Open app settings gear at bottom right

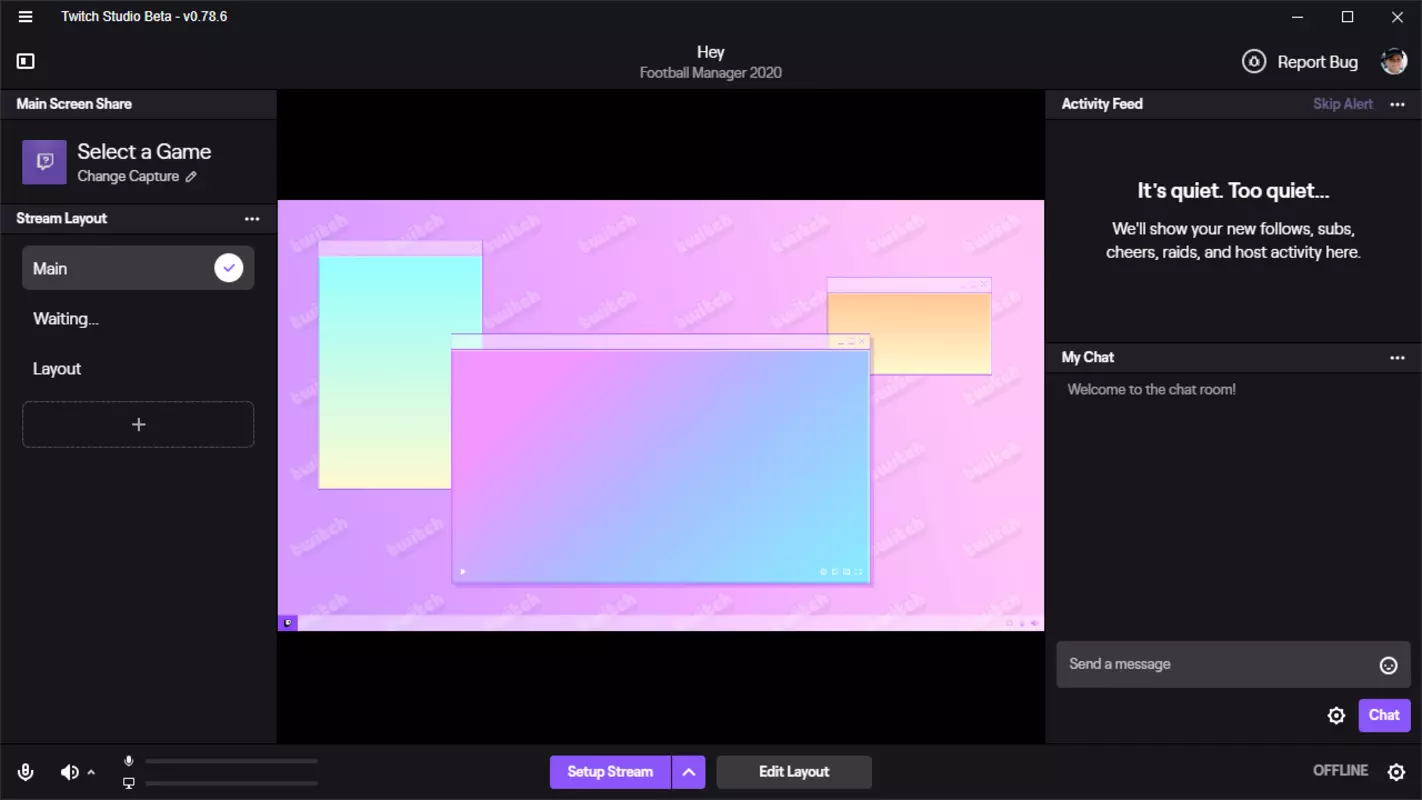[x=1397, y=772]
